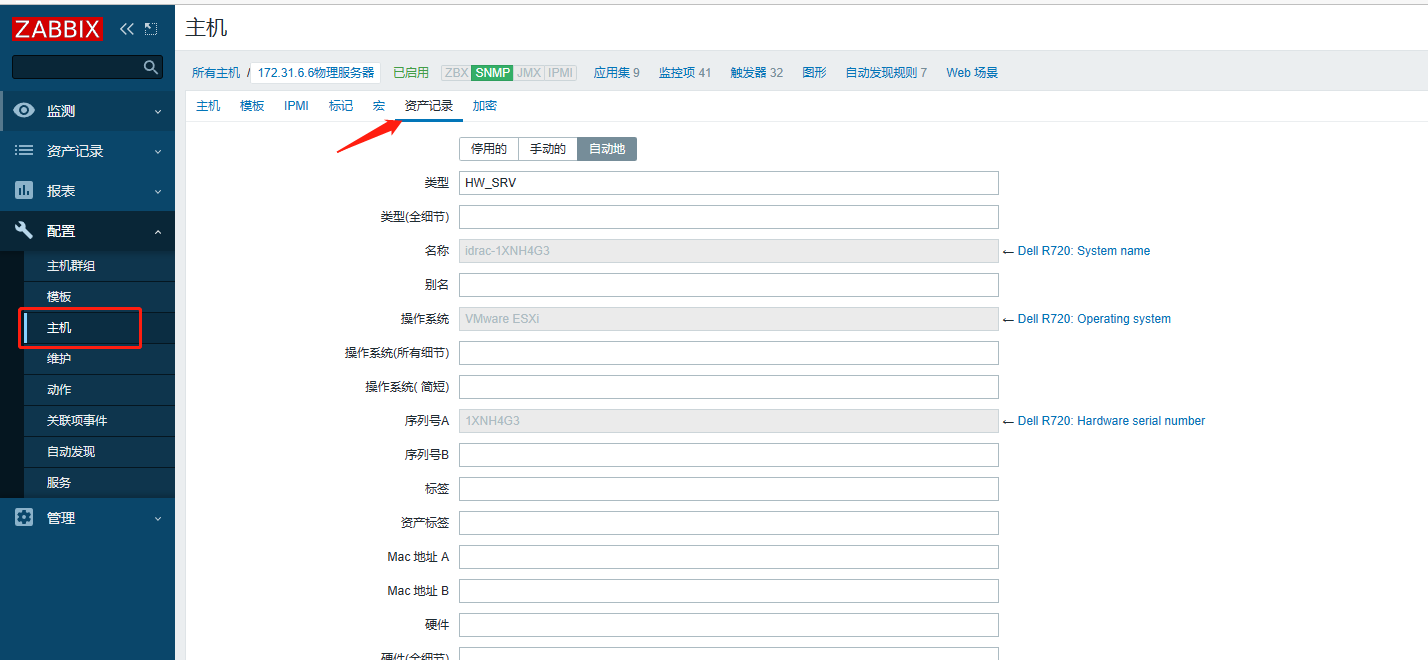Select the 监测 eye icon in sidebar
Viewport: 1428px width, 660px height.
22,111
